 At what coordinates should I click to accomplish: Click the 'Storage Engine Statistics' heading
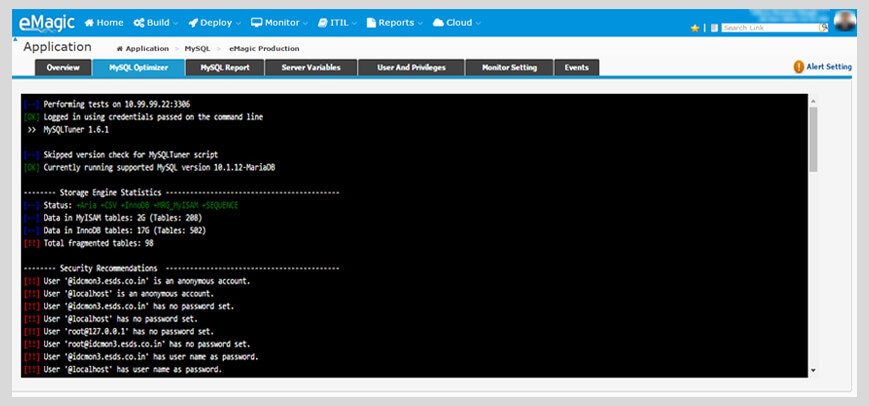(x=110, y=193)
